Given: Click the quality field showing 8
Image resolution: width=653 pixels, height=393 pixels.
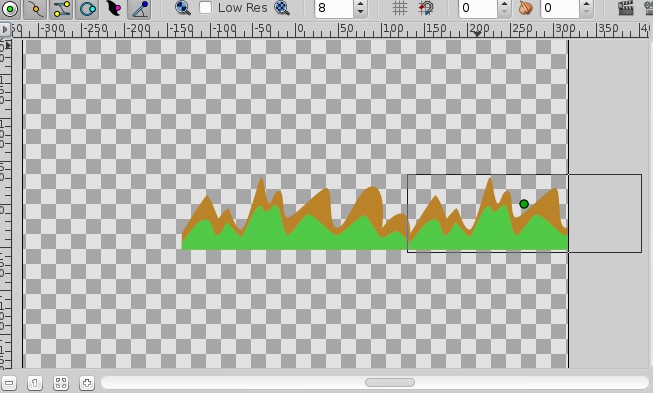Looking at the screenshot, I should tap(334, 8).
